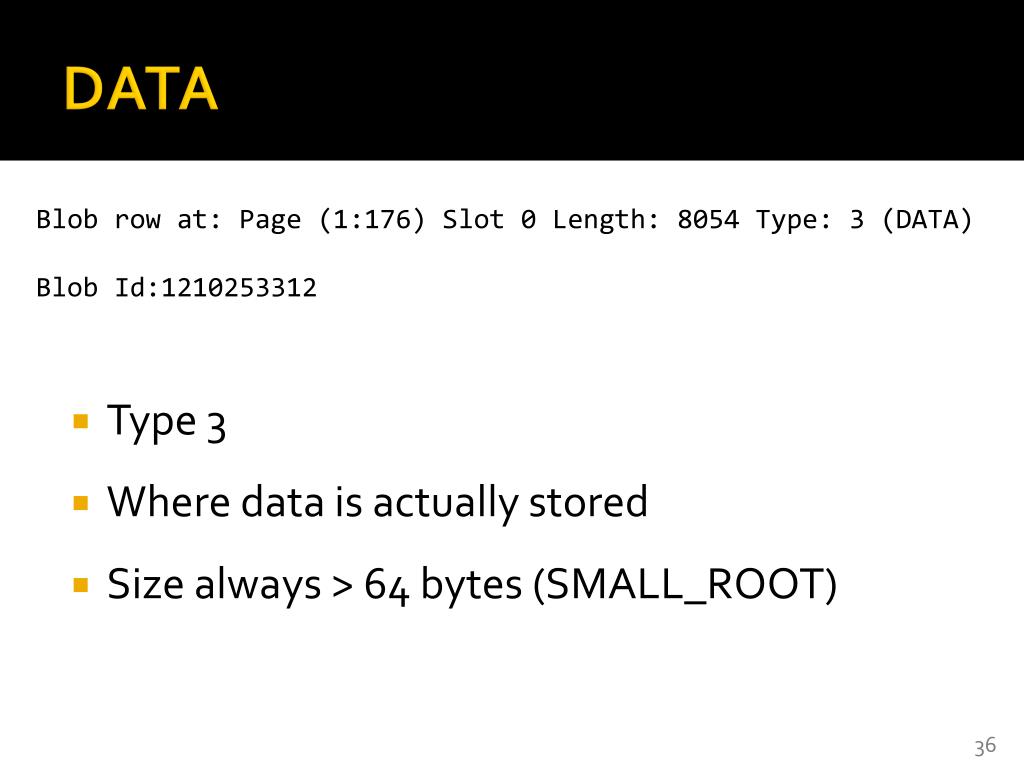
Task: Select the Where data is actually stored line
Action: [377, 503]
